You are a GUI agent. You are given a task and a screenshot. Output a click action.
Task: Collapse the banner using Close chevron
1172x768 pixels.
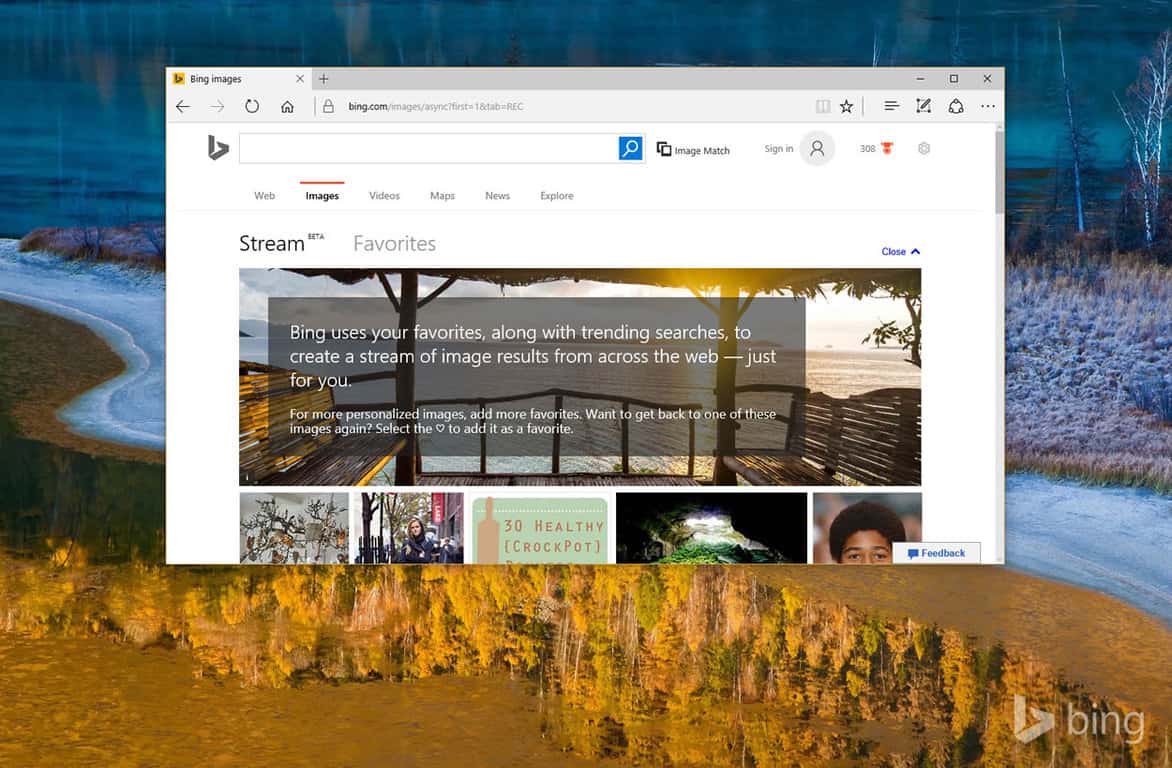click(x=900, y=252)
